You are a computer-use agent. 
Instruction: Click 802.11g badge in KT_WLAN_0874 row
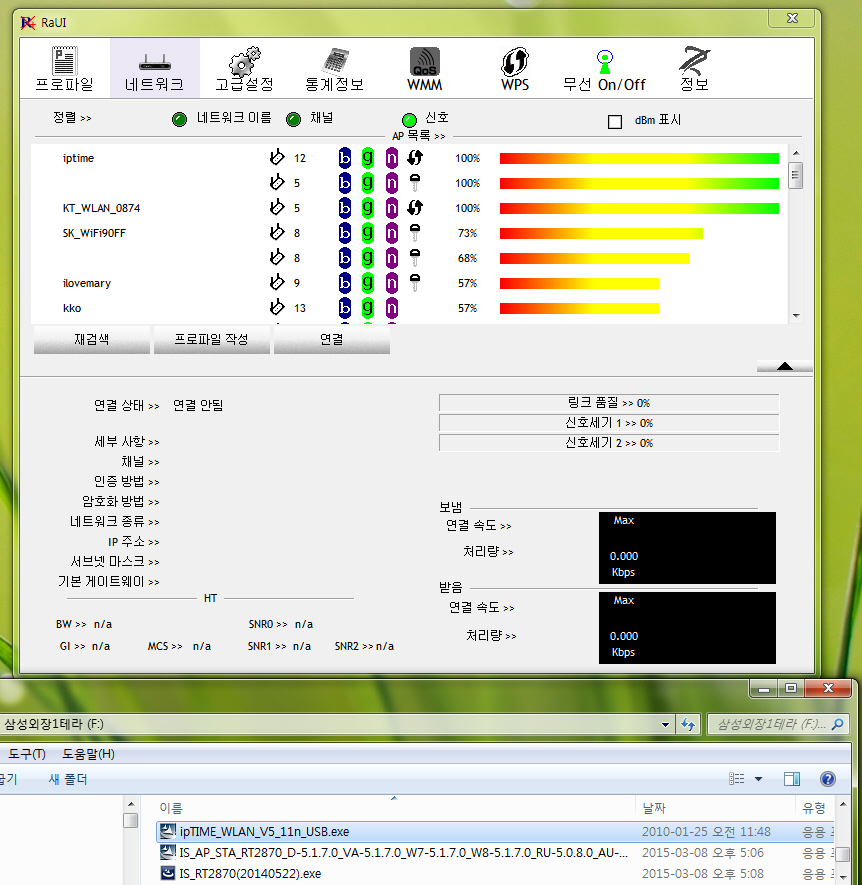pyautogui.click(x=368, y=208)
